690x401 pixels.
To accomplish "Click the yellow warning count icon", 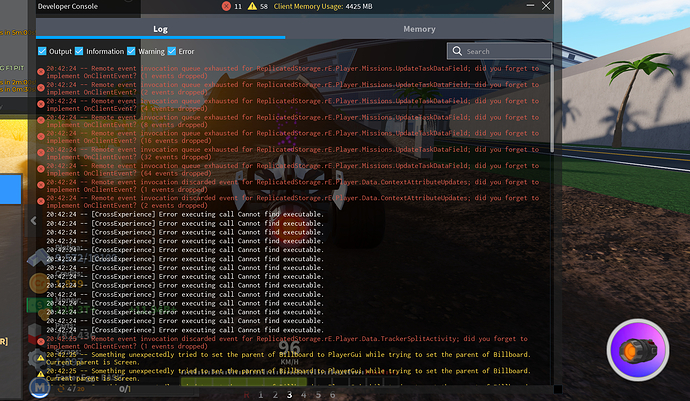I will pos(251,6).
